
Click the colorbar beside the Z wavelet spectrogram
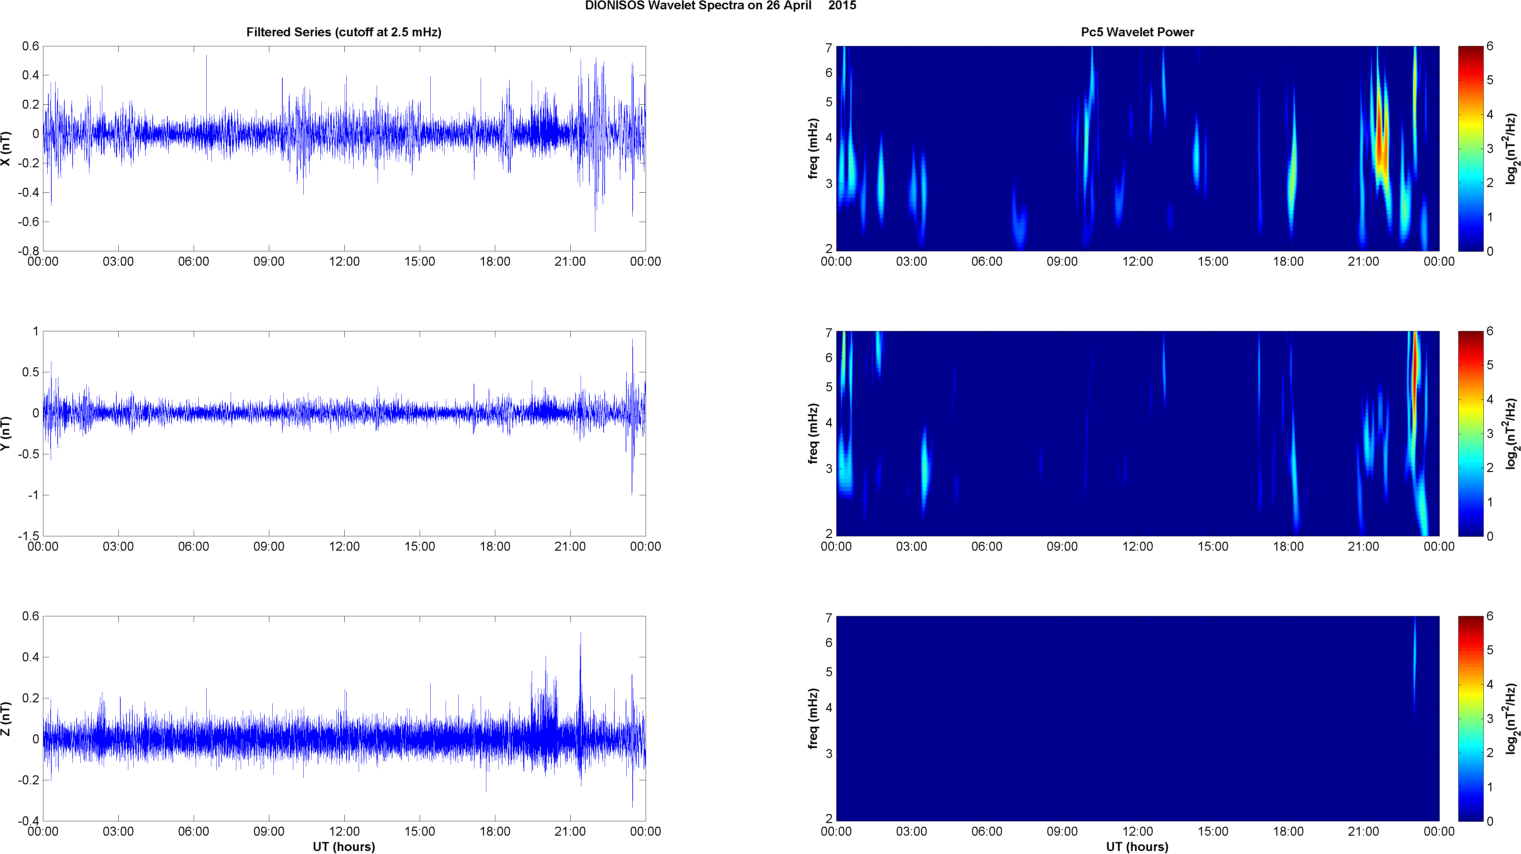tap(1470, 718)
